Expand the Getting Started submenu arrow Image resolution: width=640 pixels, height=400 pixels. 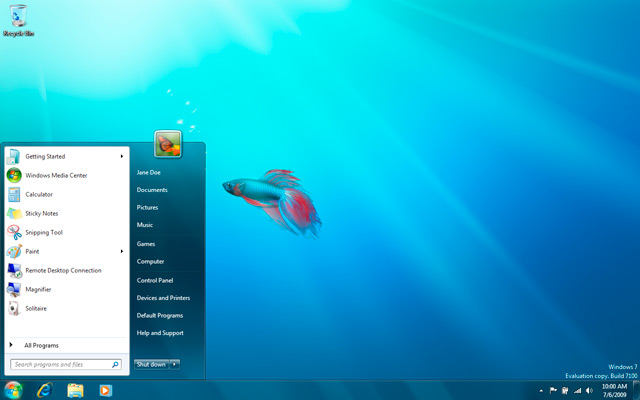122,156
